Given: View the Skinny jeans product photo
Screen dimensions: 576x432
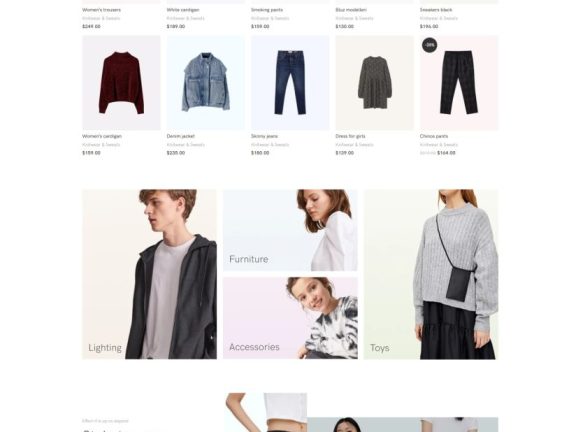Looking at the screenshot, I should click(290, 83).
